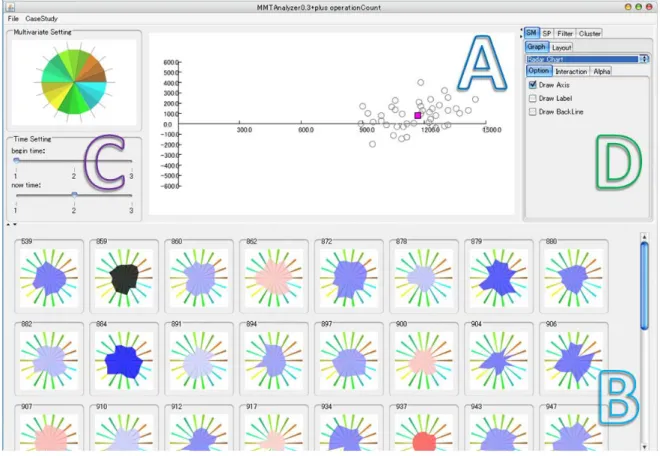Click the -600.0 bottom y-axis label
Viewport: 660px width, 456px height.
tap(170, 186)
